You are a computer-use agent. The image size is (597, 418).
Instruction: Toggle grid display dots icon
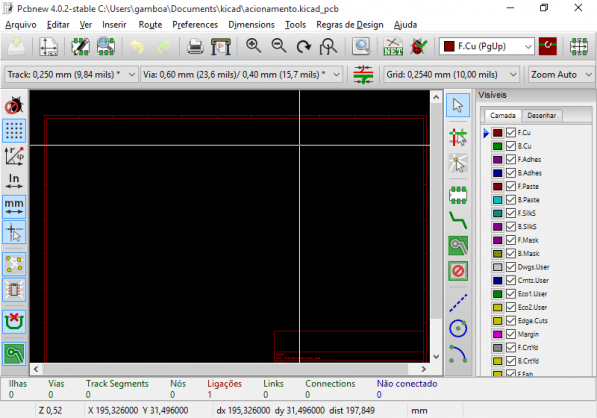[x=14, y=131]
